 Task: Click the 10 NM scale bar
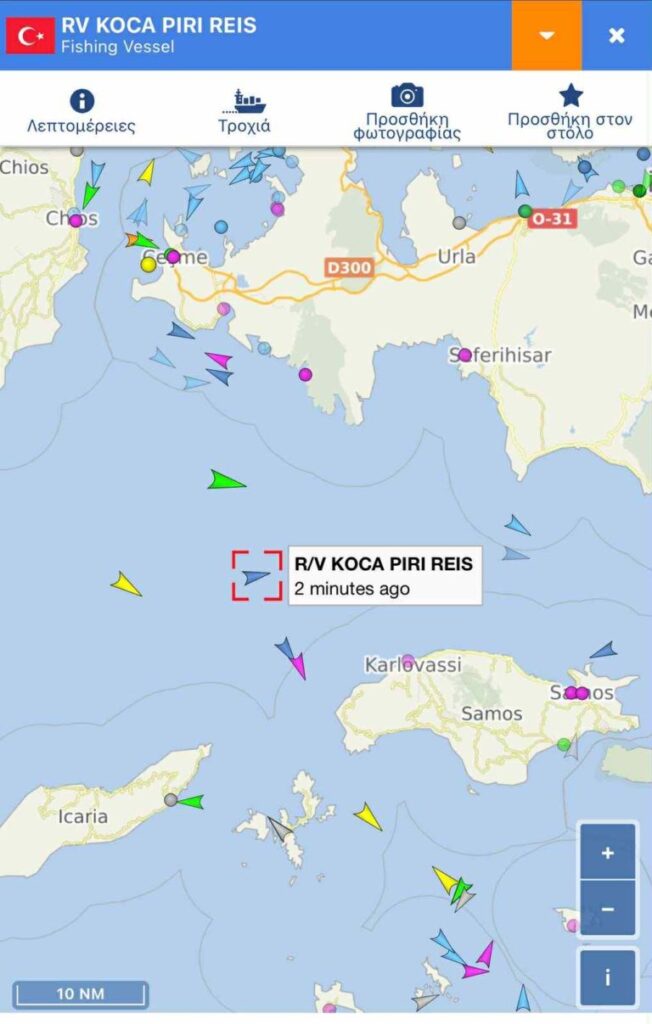[x=80, y=994]
